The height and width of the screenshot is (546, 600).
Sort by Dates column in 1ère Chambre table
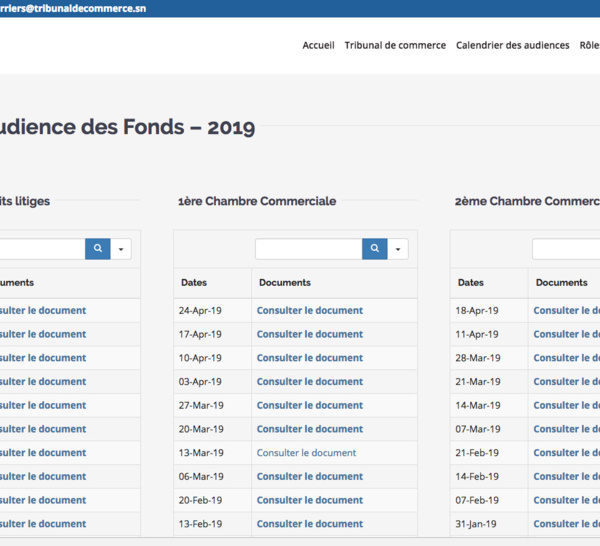click(x=194, y=282)
